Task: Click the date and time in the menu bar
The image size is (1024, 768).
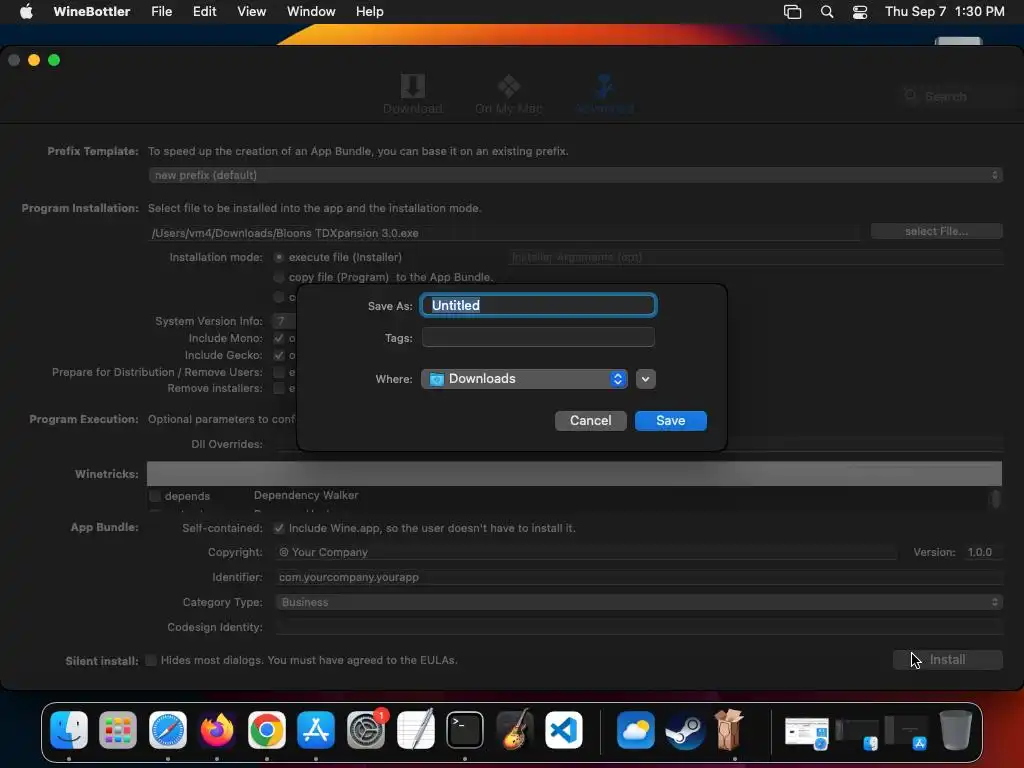Action: tap(944, 11)
